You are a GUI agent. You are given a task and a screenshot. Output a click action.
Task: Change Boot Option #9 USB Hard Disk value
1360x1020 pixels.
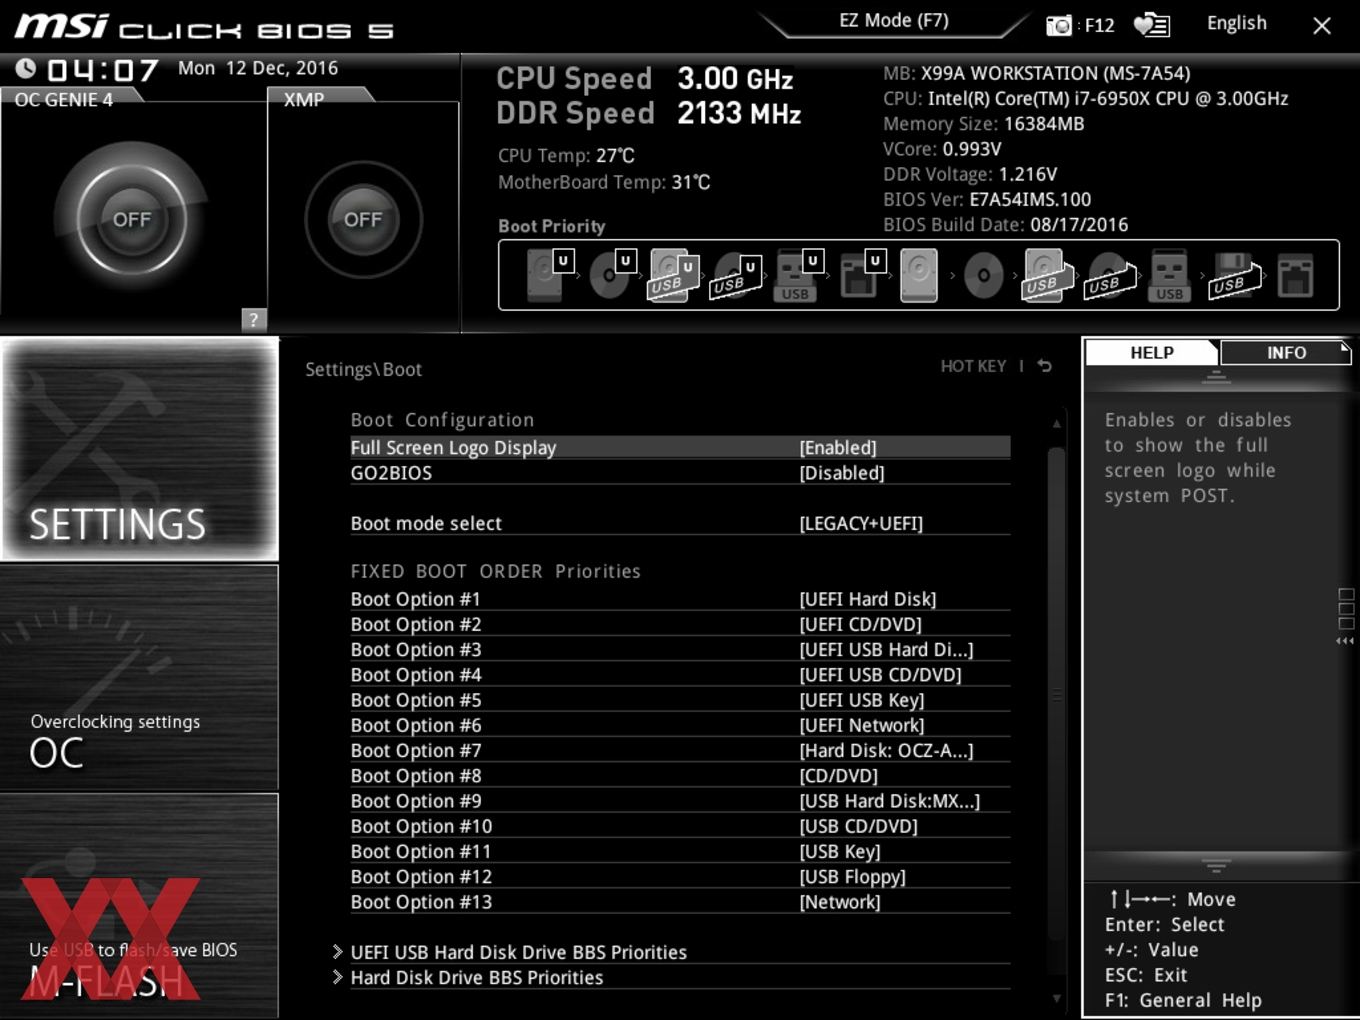click(x=890, y=801)
